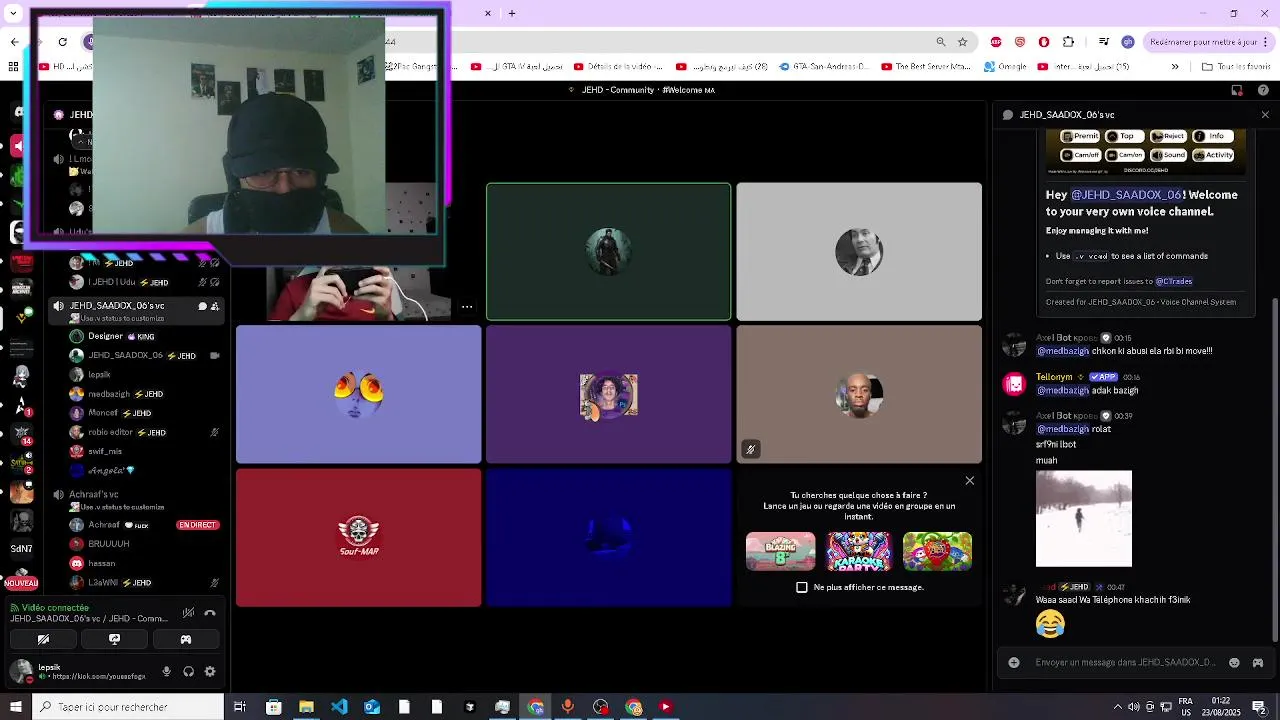Disconnect from voice call with hang-up icon
Image resolution: width=1280 pixels, height=720 pixels.
point(210,613)
